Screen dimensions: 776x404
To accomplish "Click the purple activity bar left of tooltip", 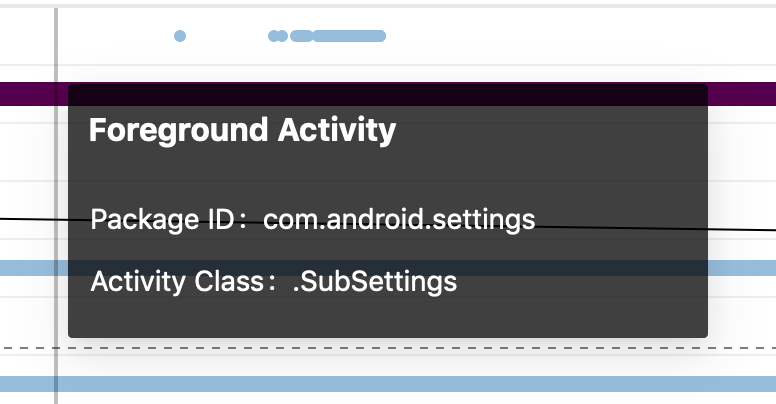I will click(30, 94).
